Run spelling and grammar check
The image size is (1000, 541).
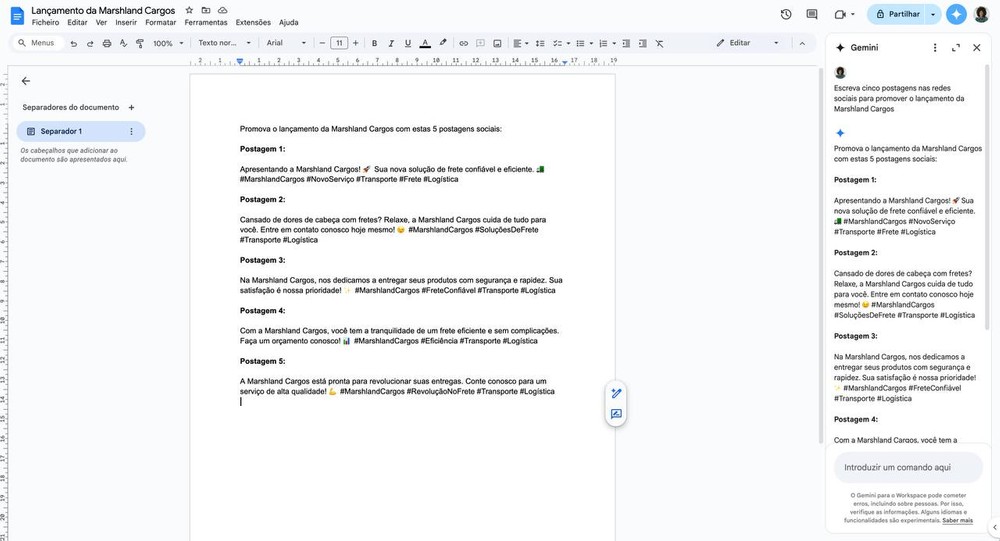click(x=123, y=43)
